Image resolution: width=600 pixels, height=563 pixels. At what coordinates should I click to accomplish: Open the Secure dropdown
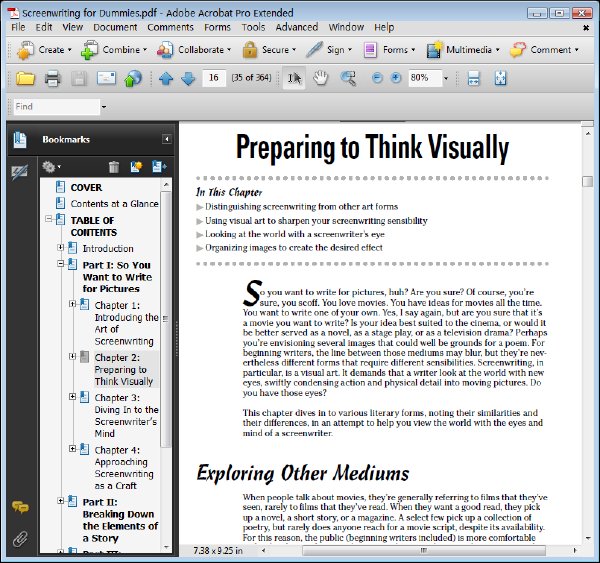coord(269,50)
